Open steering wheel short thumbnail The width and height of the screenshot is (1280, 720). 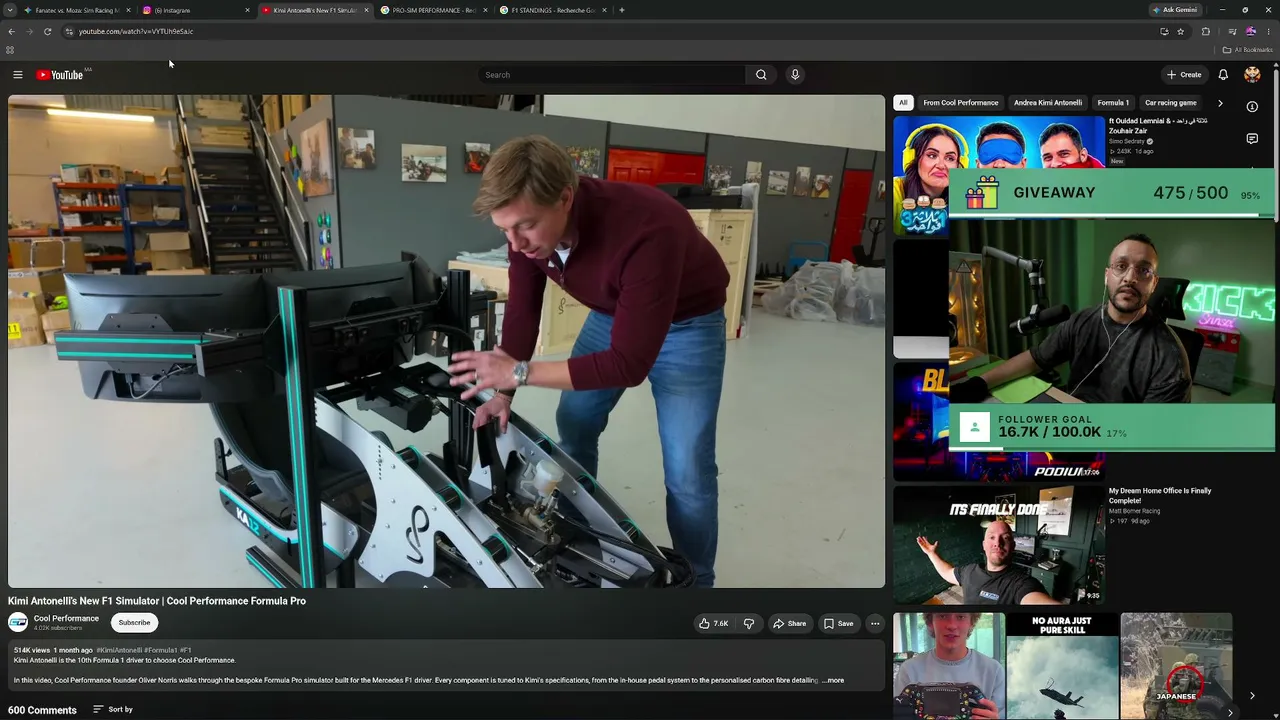point(949,667)
